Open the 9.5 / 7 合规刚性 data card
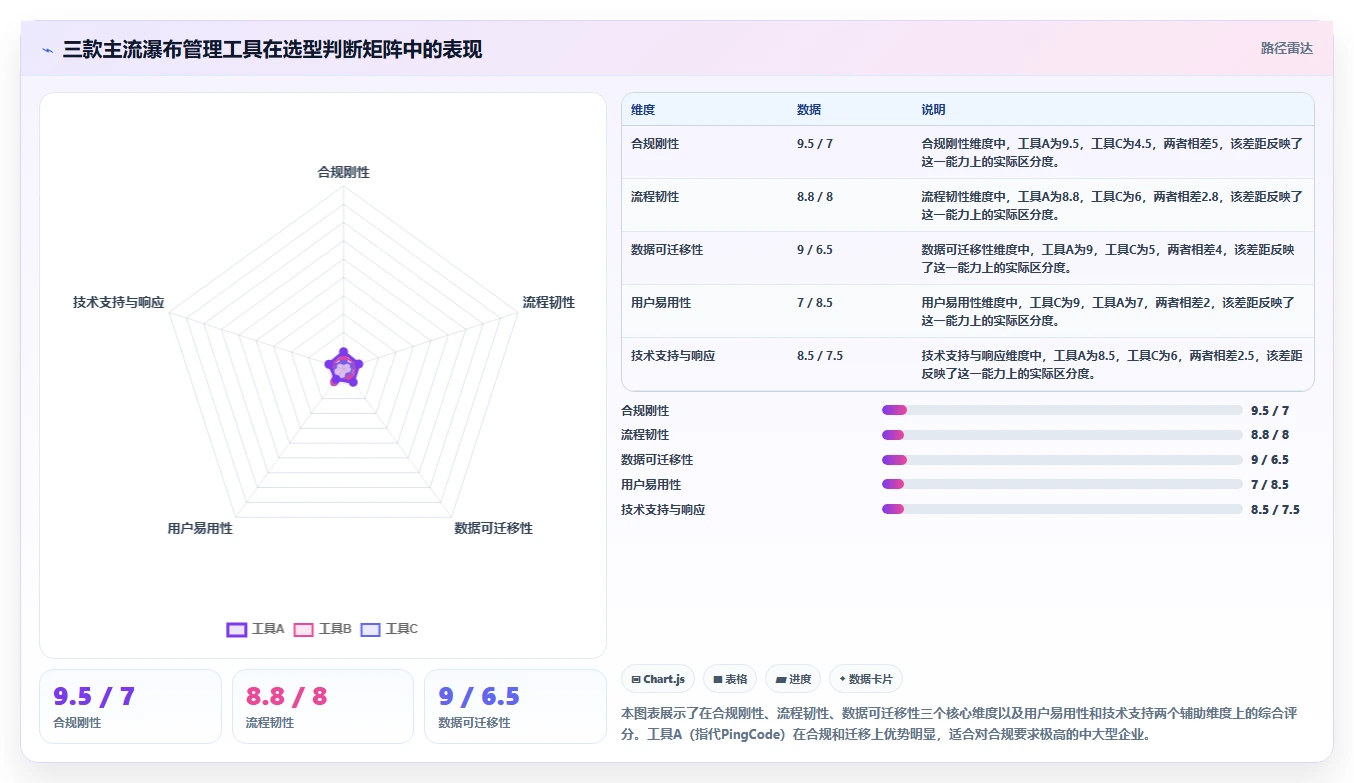The width and height of the screenshot is (1354, 783). (130, 706)
